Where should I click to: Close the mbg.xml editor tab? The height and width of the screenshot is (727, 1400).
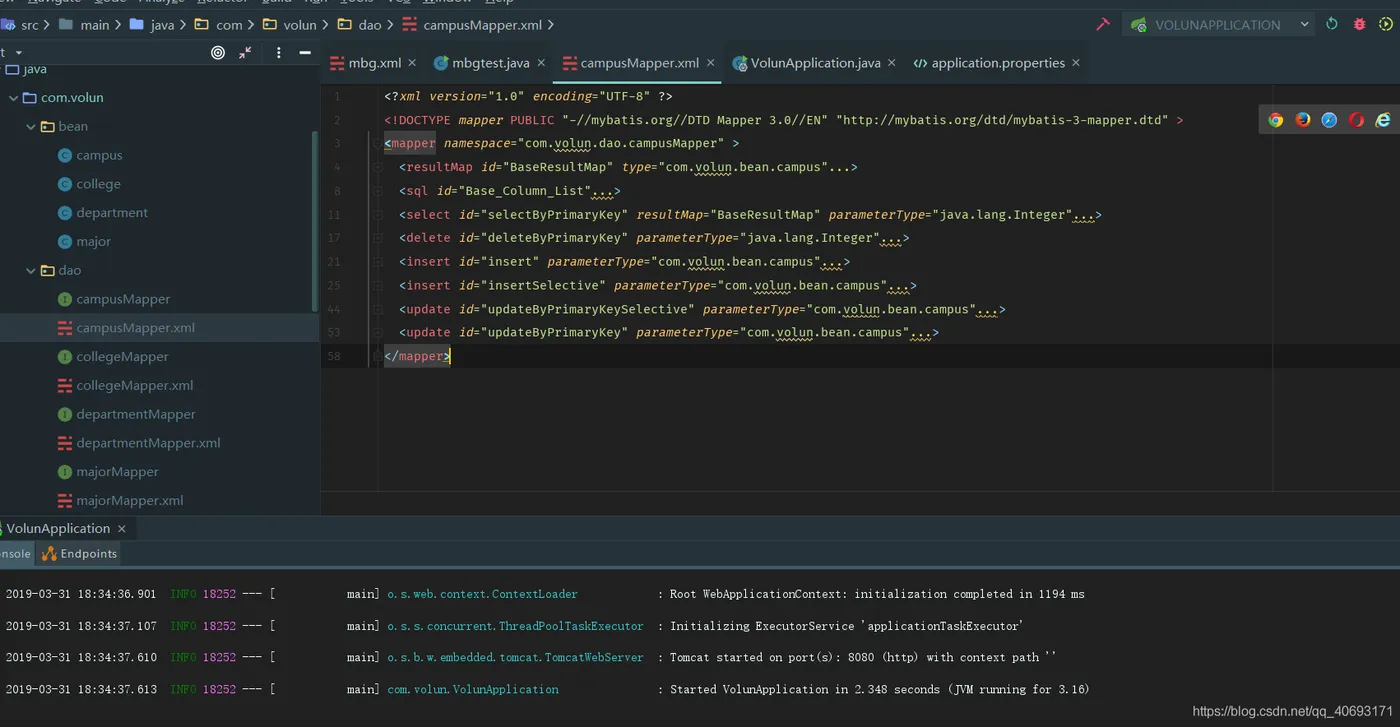[414, 63]
